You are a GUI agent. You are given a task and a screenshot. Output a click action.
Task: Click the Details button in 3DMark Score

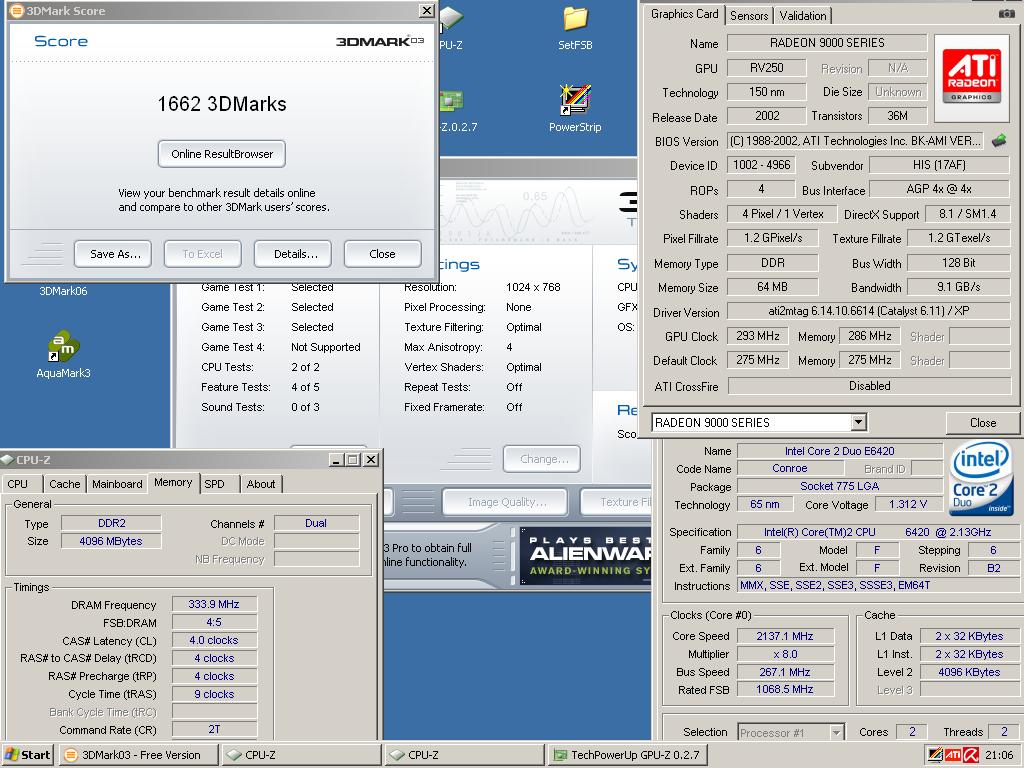[295, 254]
